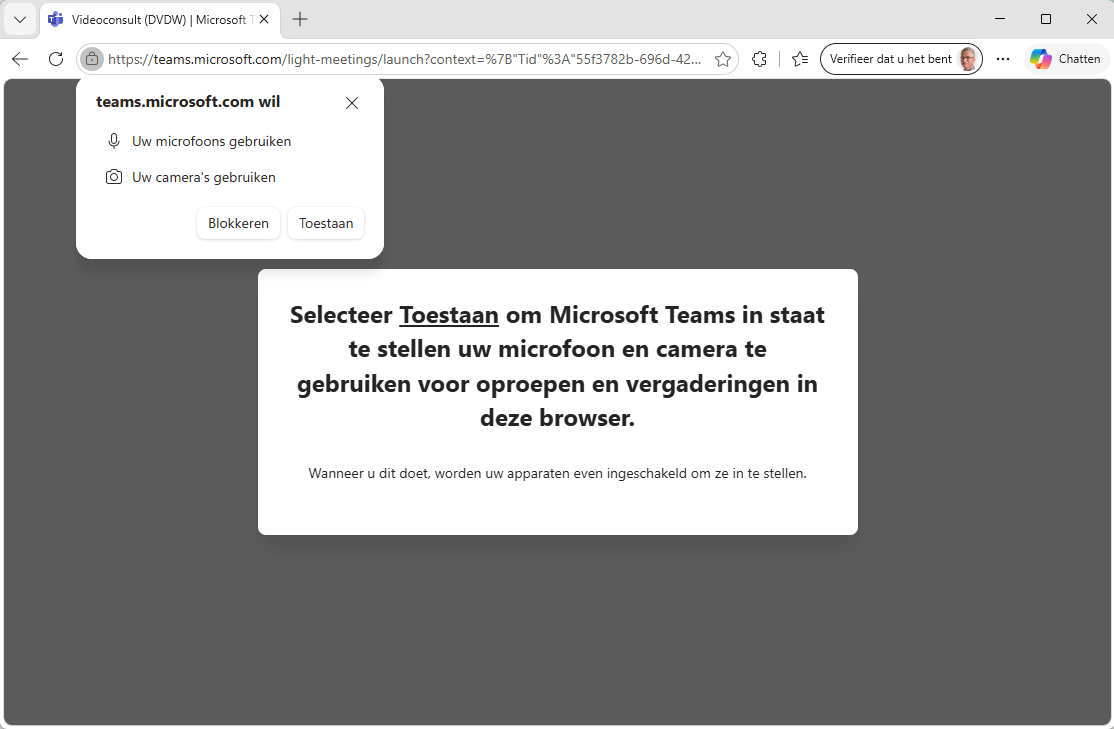
Task: Close the Videoconsult tab
Action: [x=264, y=19]
